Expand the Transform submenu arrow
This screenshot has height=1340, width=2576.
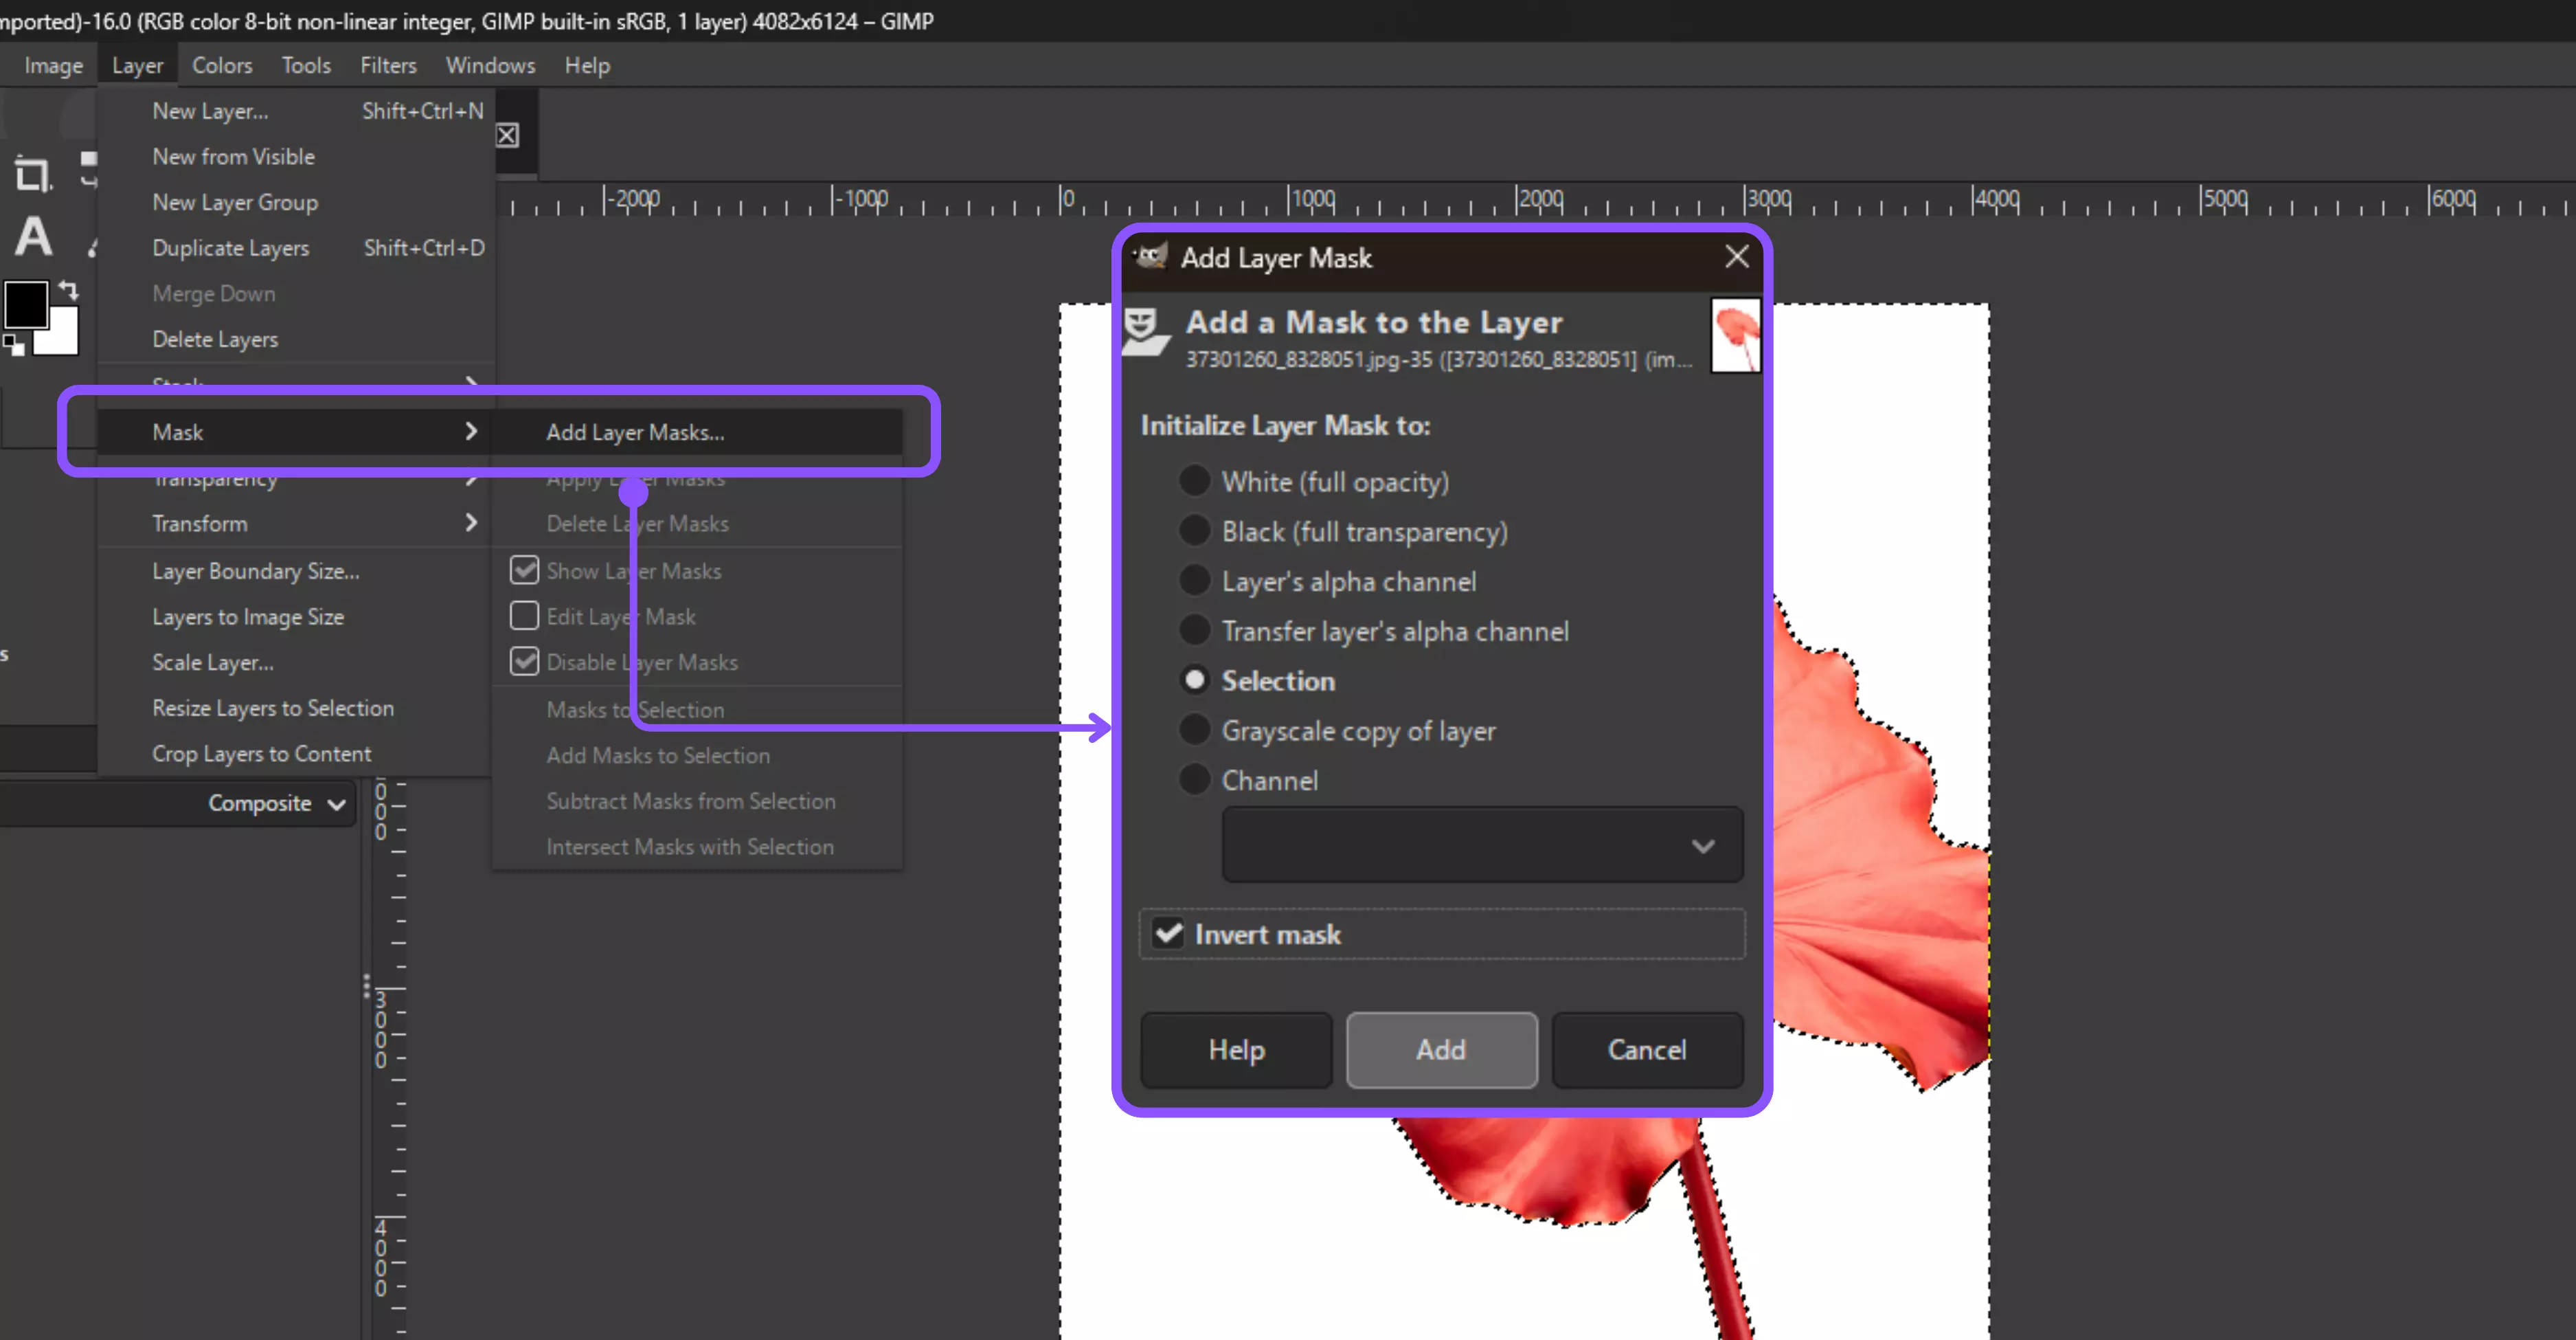point(471,523)
